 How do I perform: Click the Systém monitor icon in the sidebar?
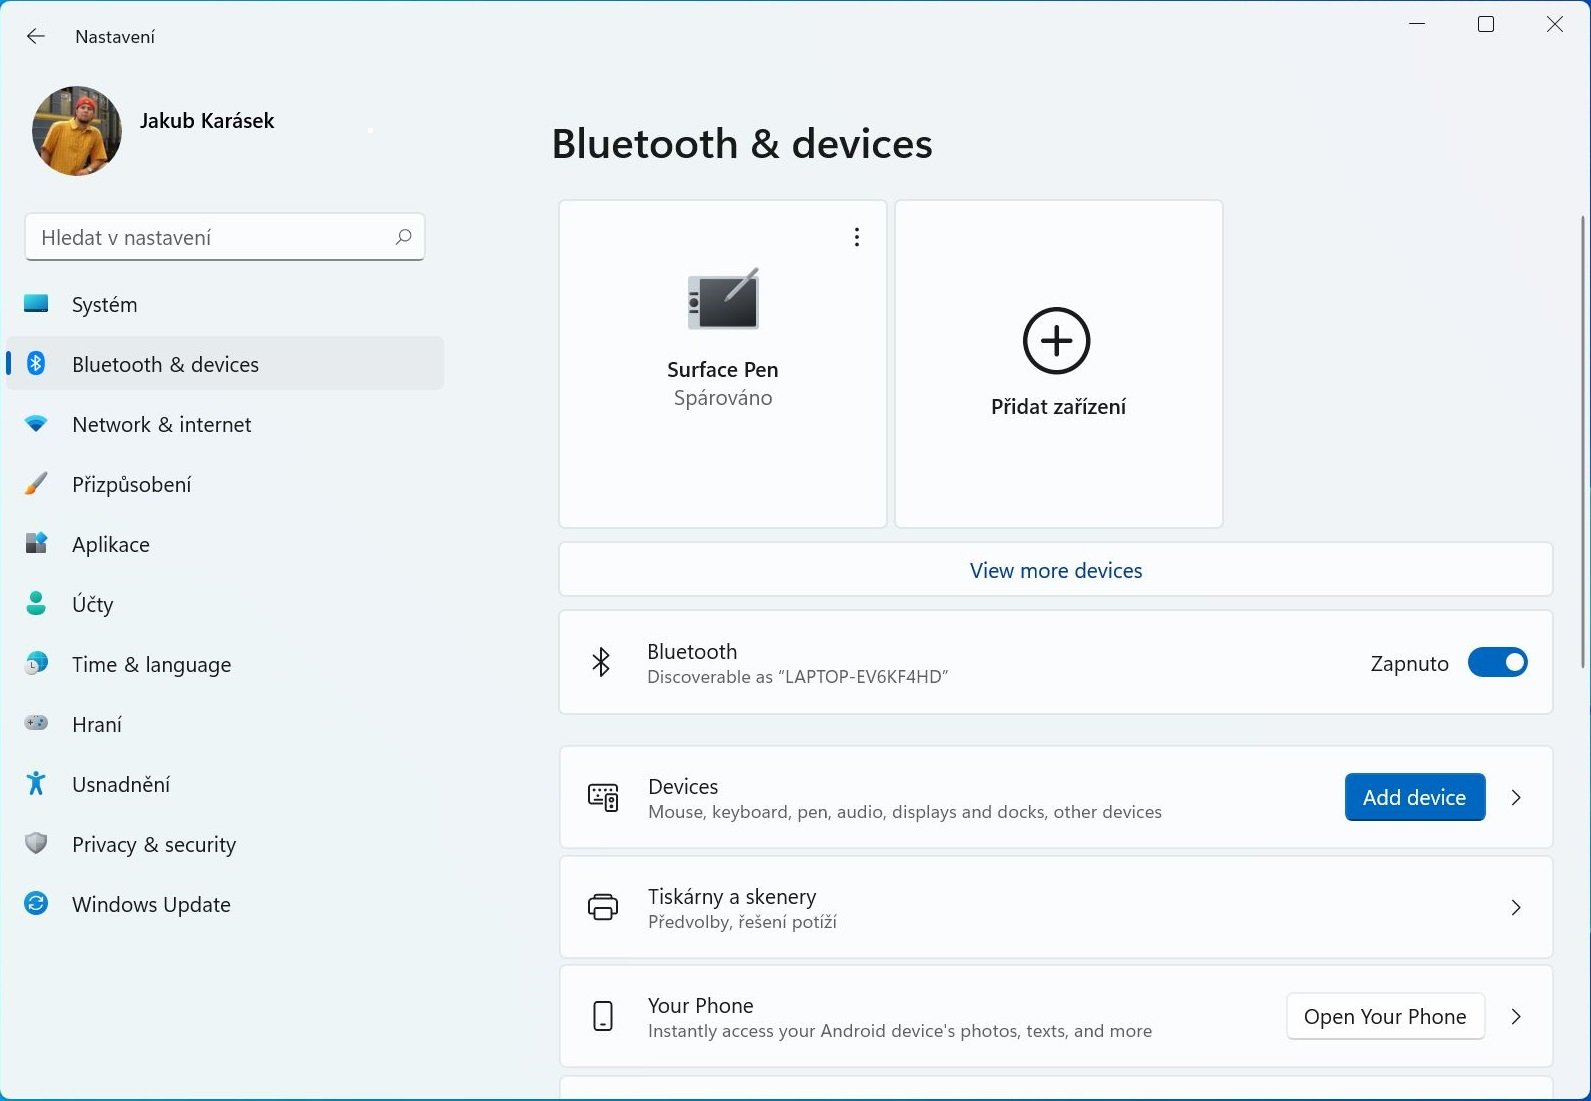click(36, 304)
